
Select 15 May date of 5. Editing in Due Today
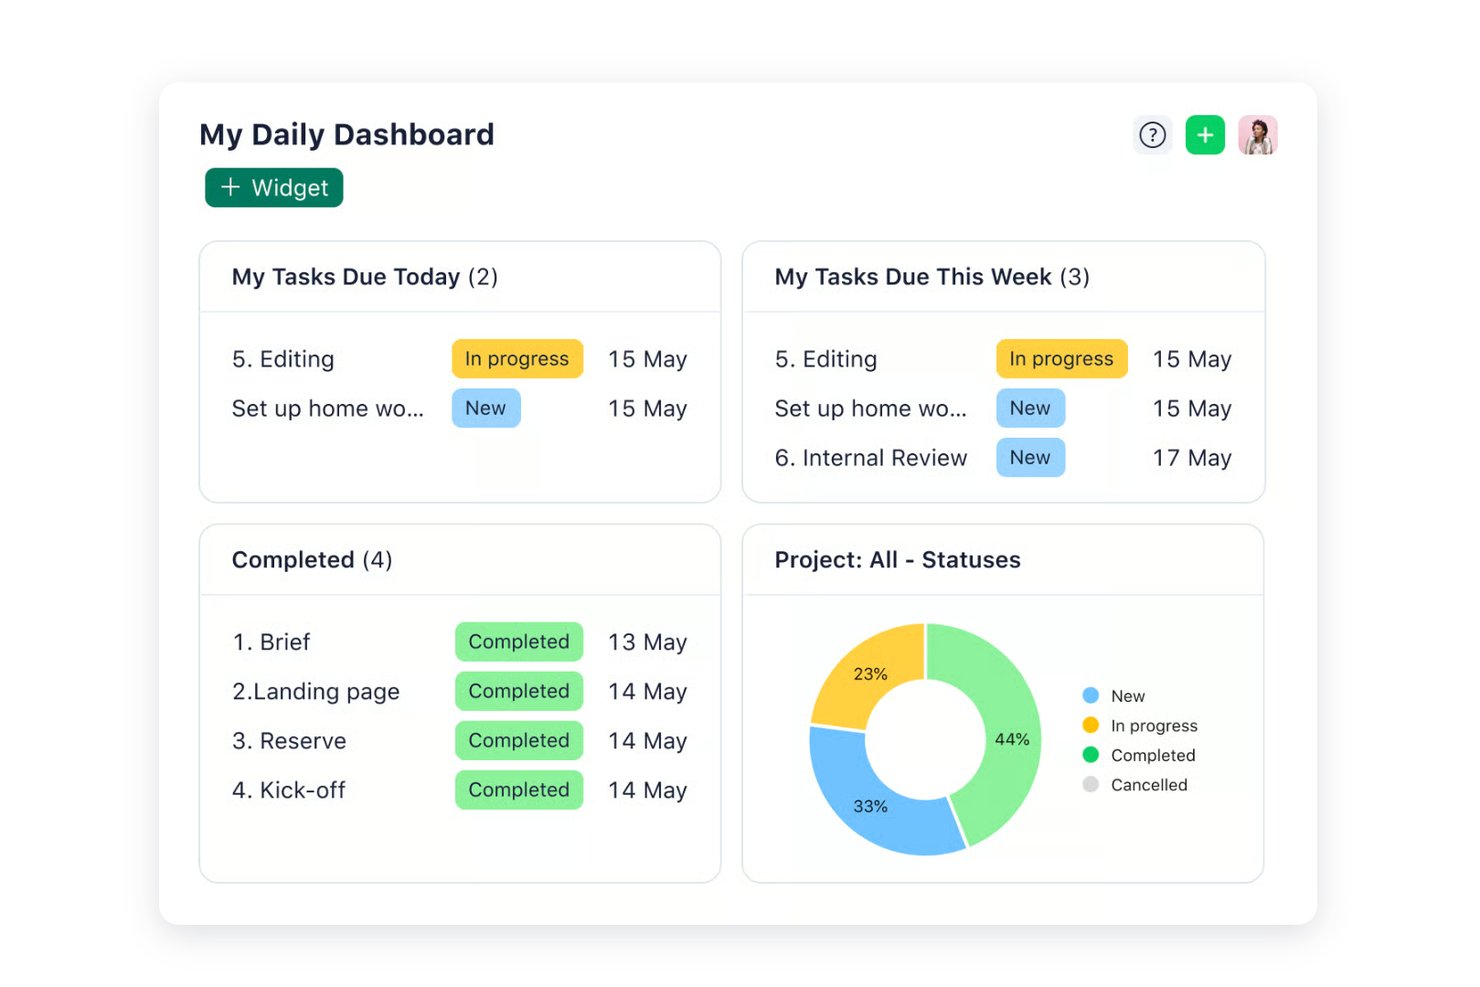[647, 359]
